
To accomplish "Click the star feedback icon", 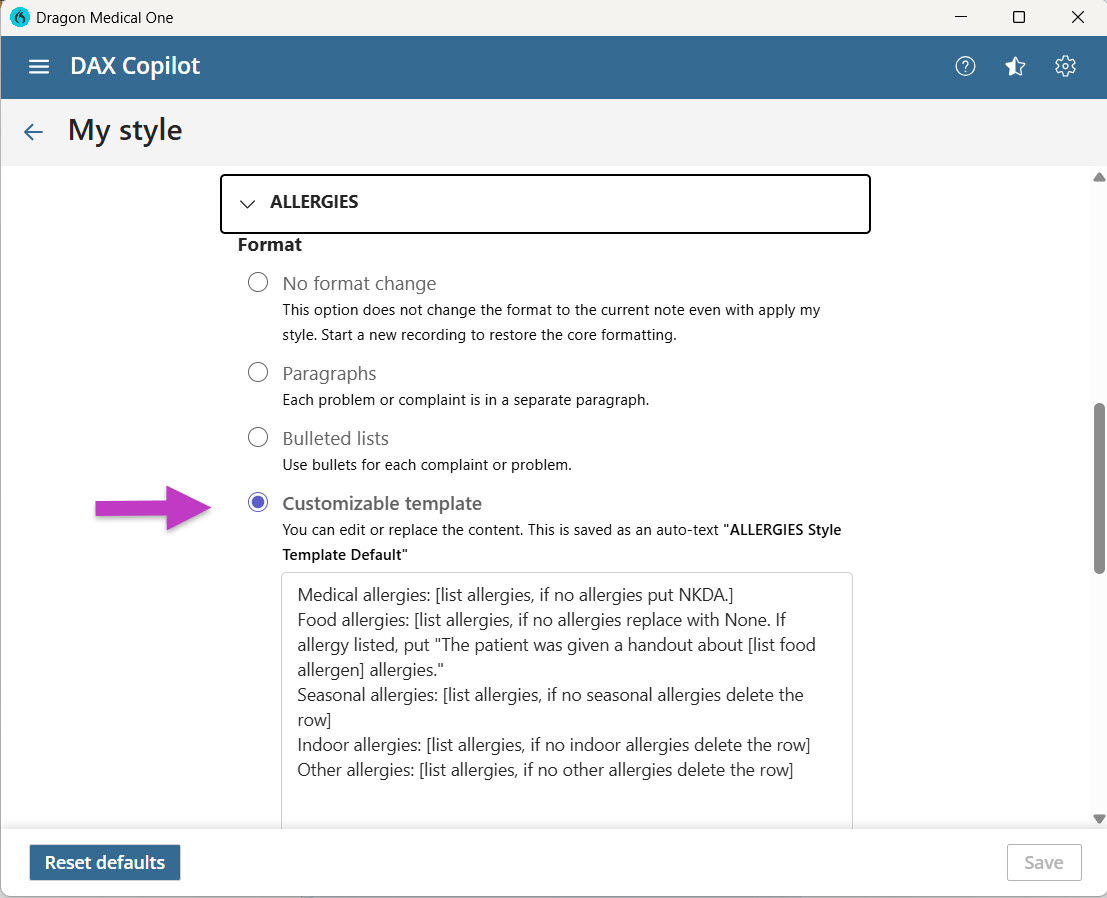I will (1015, 66).
